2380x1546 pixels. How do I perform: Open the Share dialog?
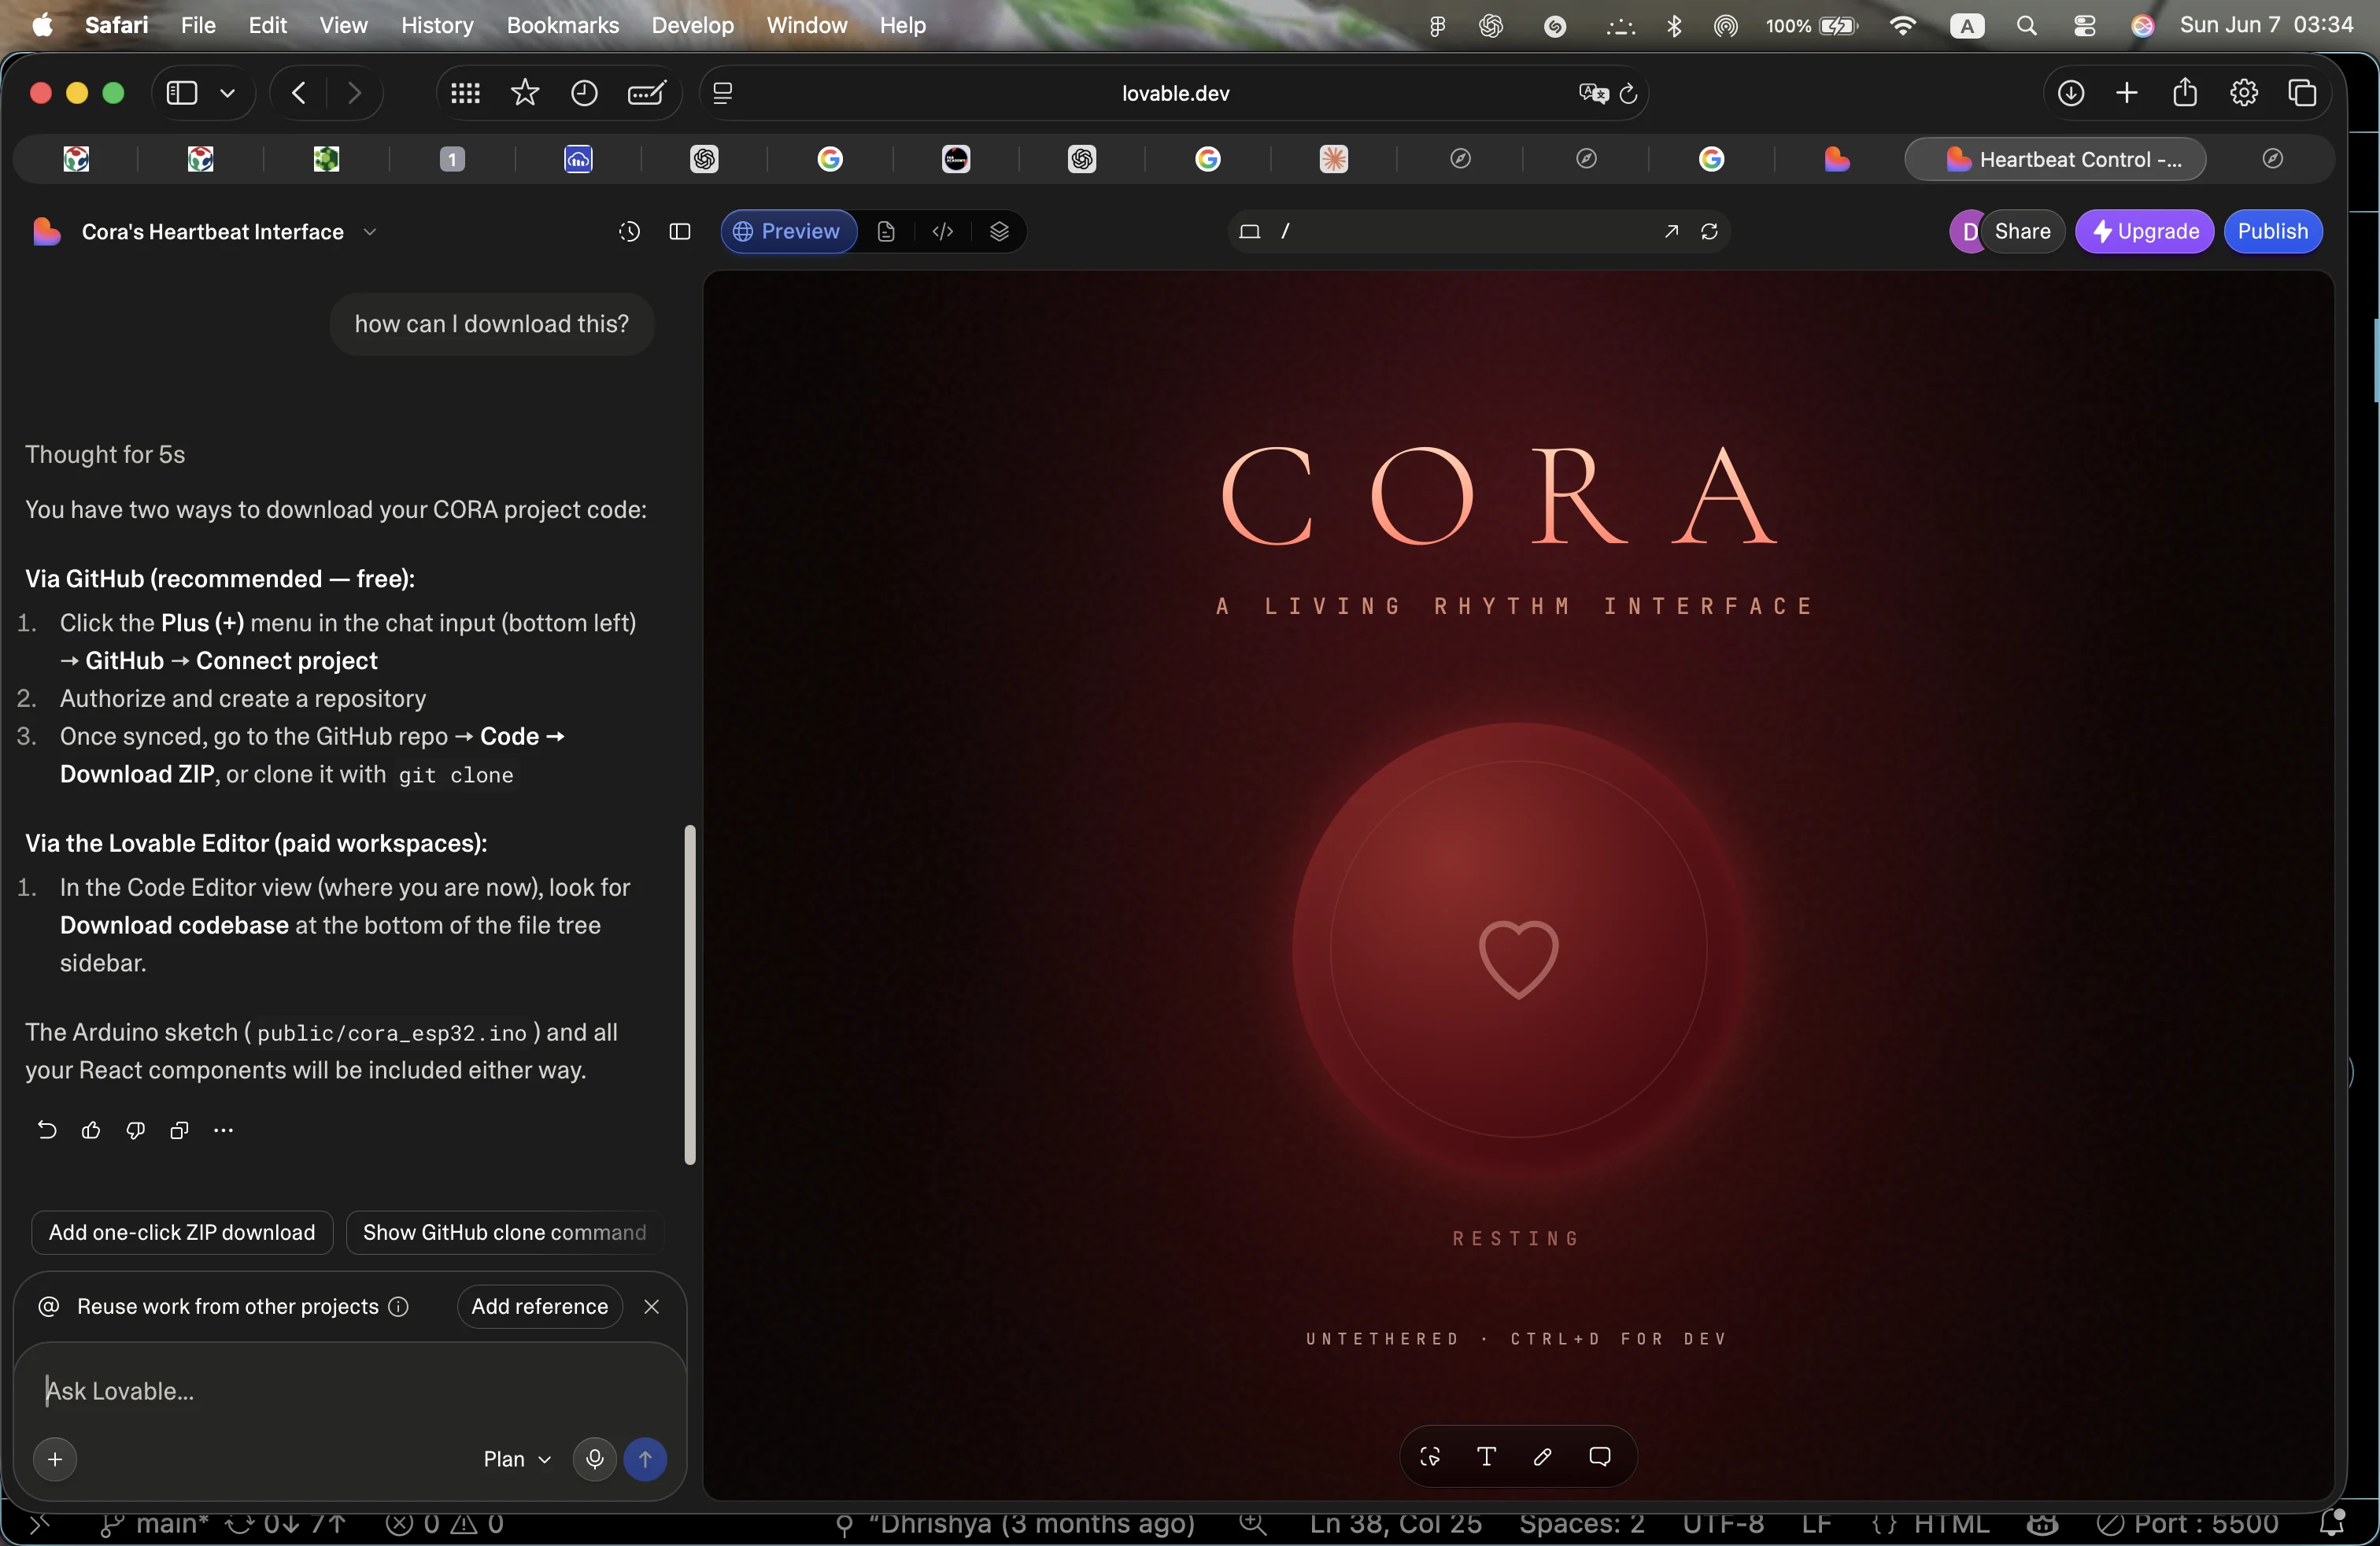pyautogui.click(x=2022, y=232)
